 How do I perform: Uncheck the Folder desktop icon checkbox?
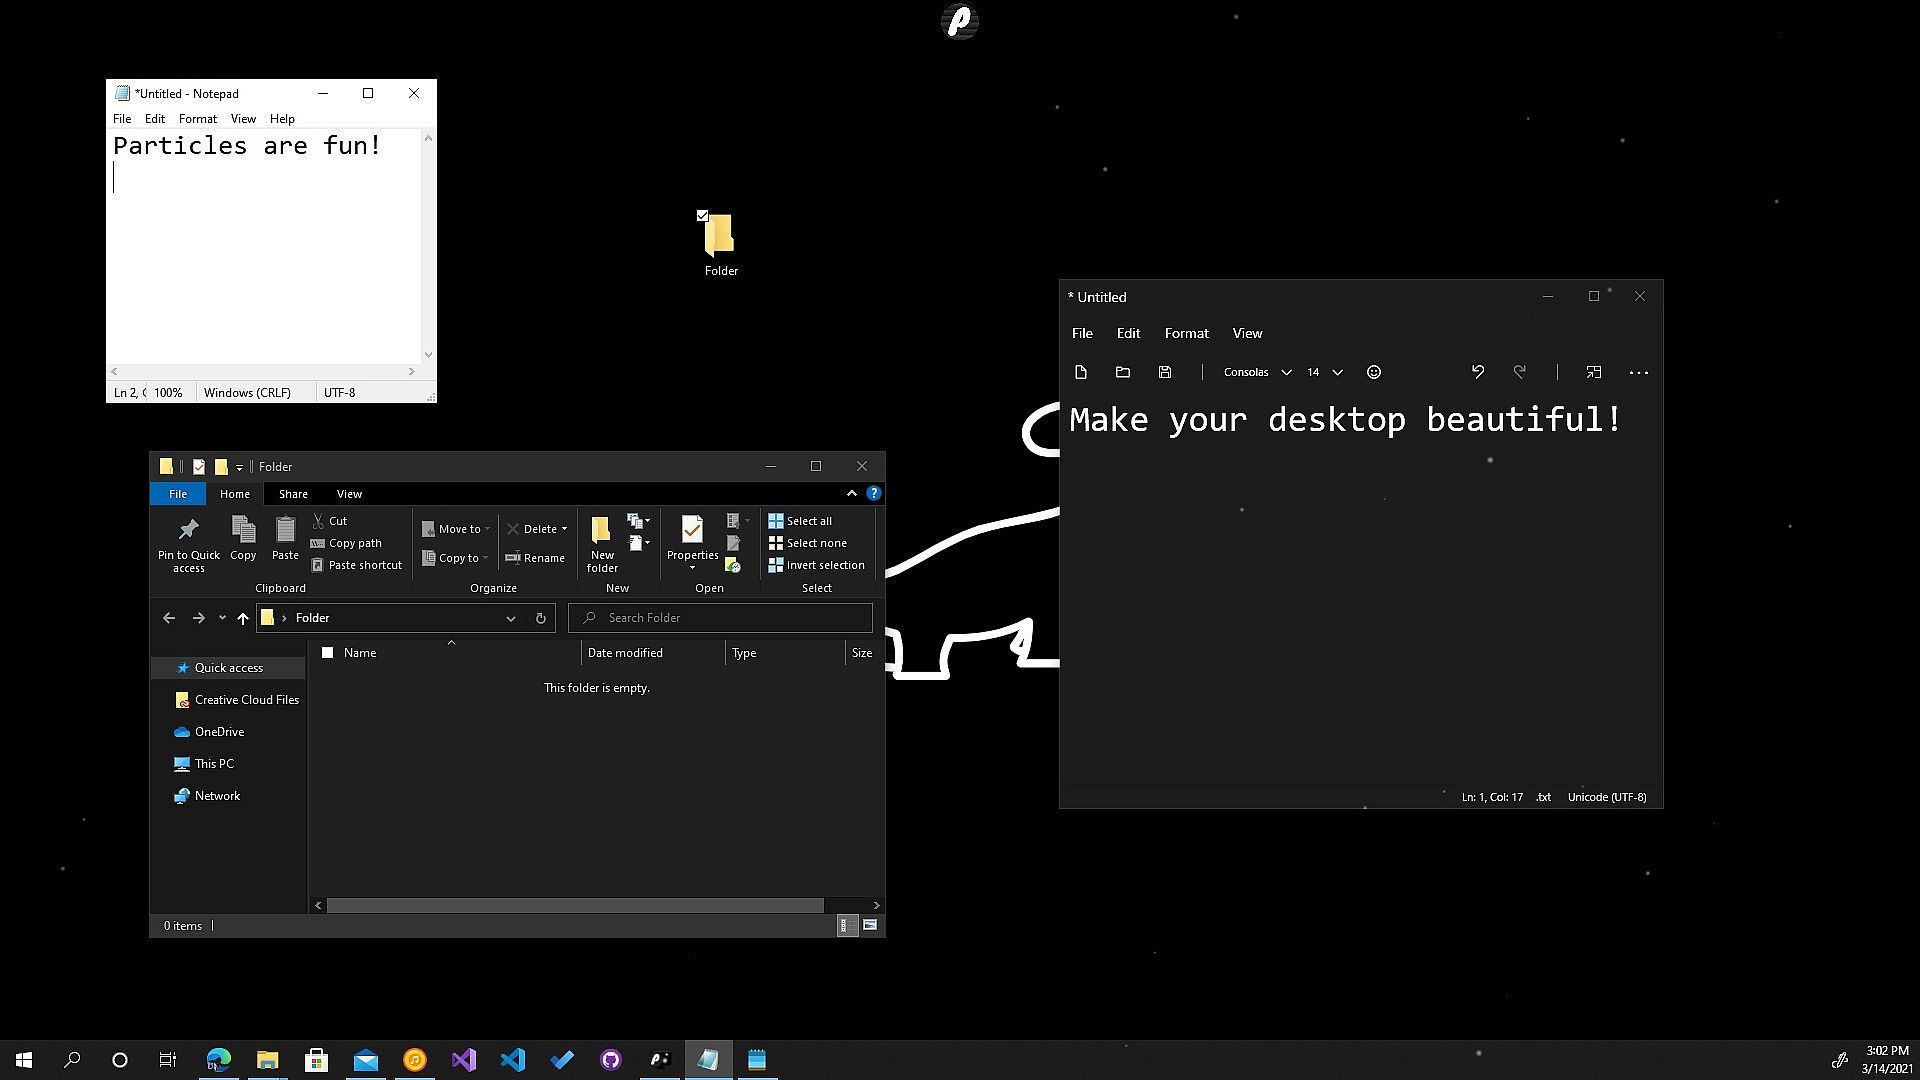click(702, 215)
